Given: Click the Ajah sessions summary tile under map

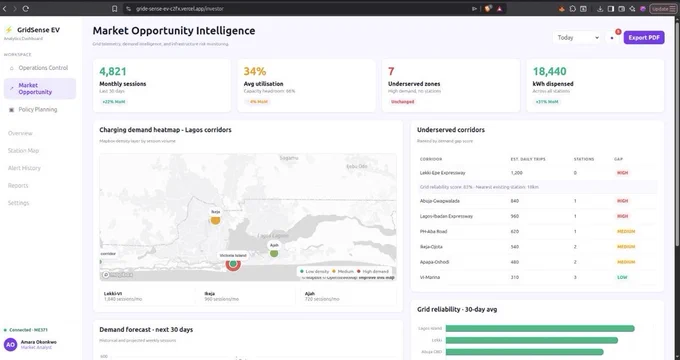Looking at the screenshot, I should point(349,296).
